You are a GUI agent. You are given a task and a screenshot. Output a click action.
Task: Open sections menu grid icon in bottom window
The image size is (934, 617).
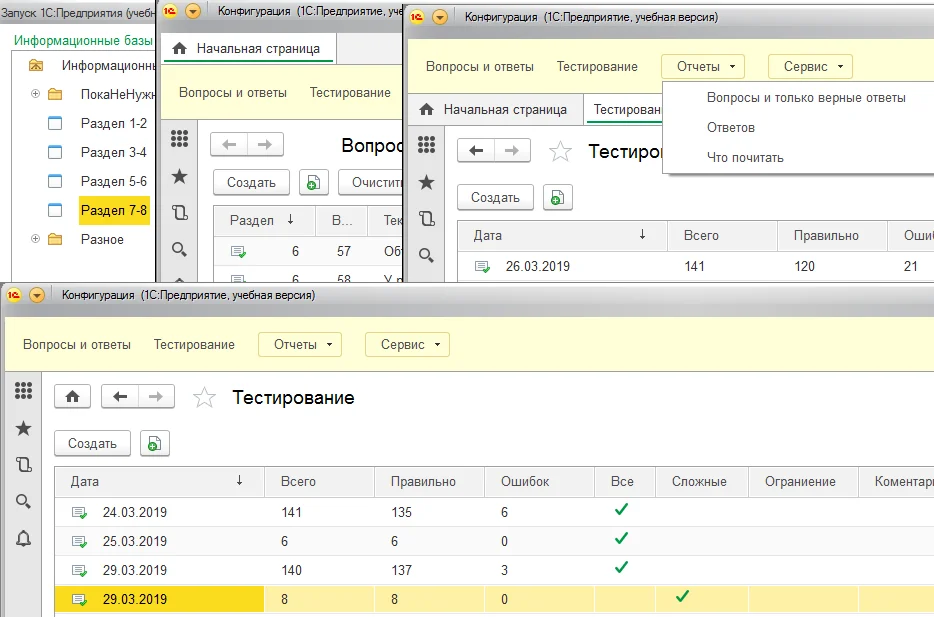[23, 391]
